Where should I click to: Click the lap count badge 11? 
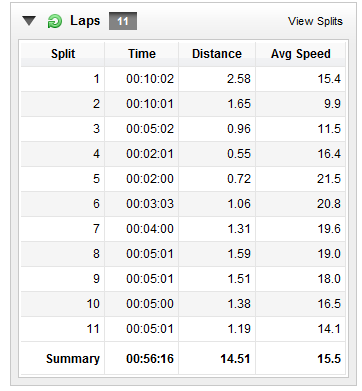(x=123, y=21)
